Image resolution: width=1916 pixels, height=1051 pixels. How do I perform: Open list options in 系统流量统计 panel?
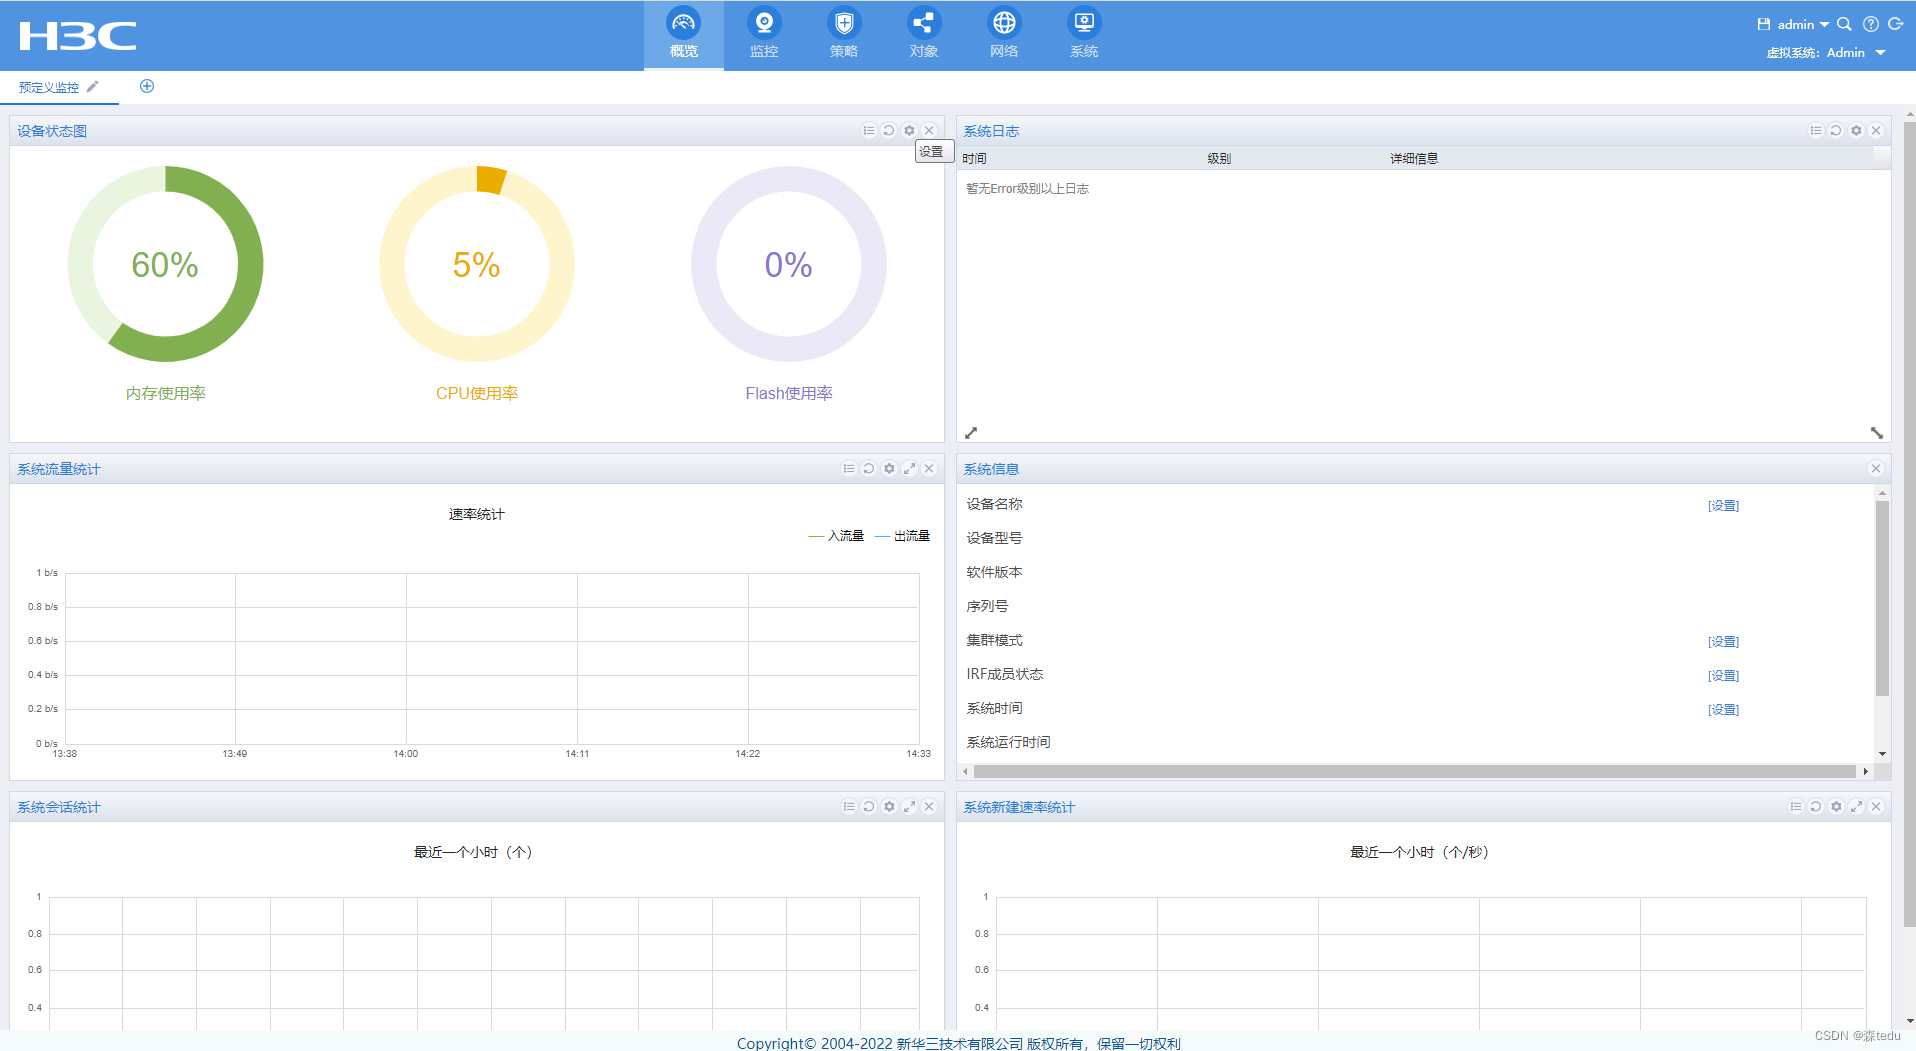(x=849, y=468)
